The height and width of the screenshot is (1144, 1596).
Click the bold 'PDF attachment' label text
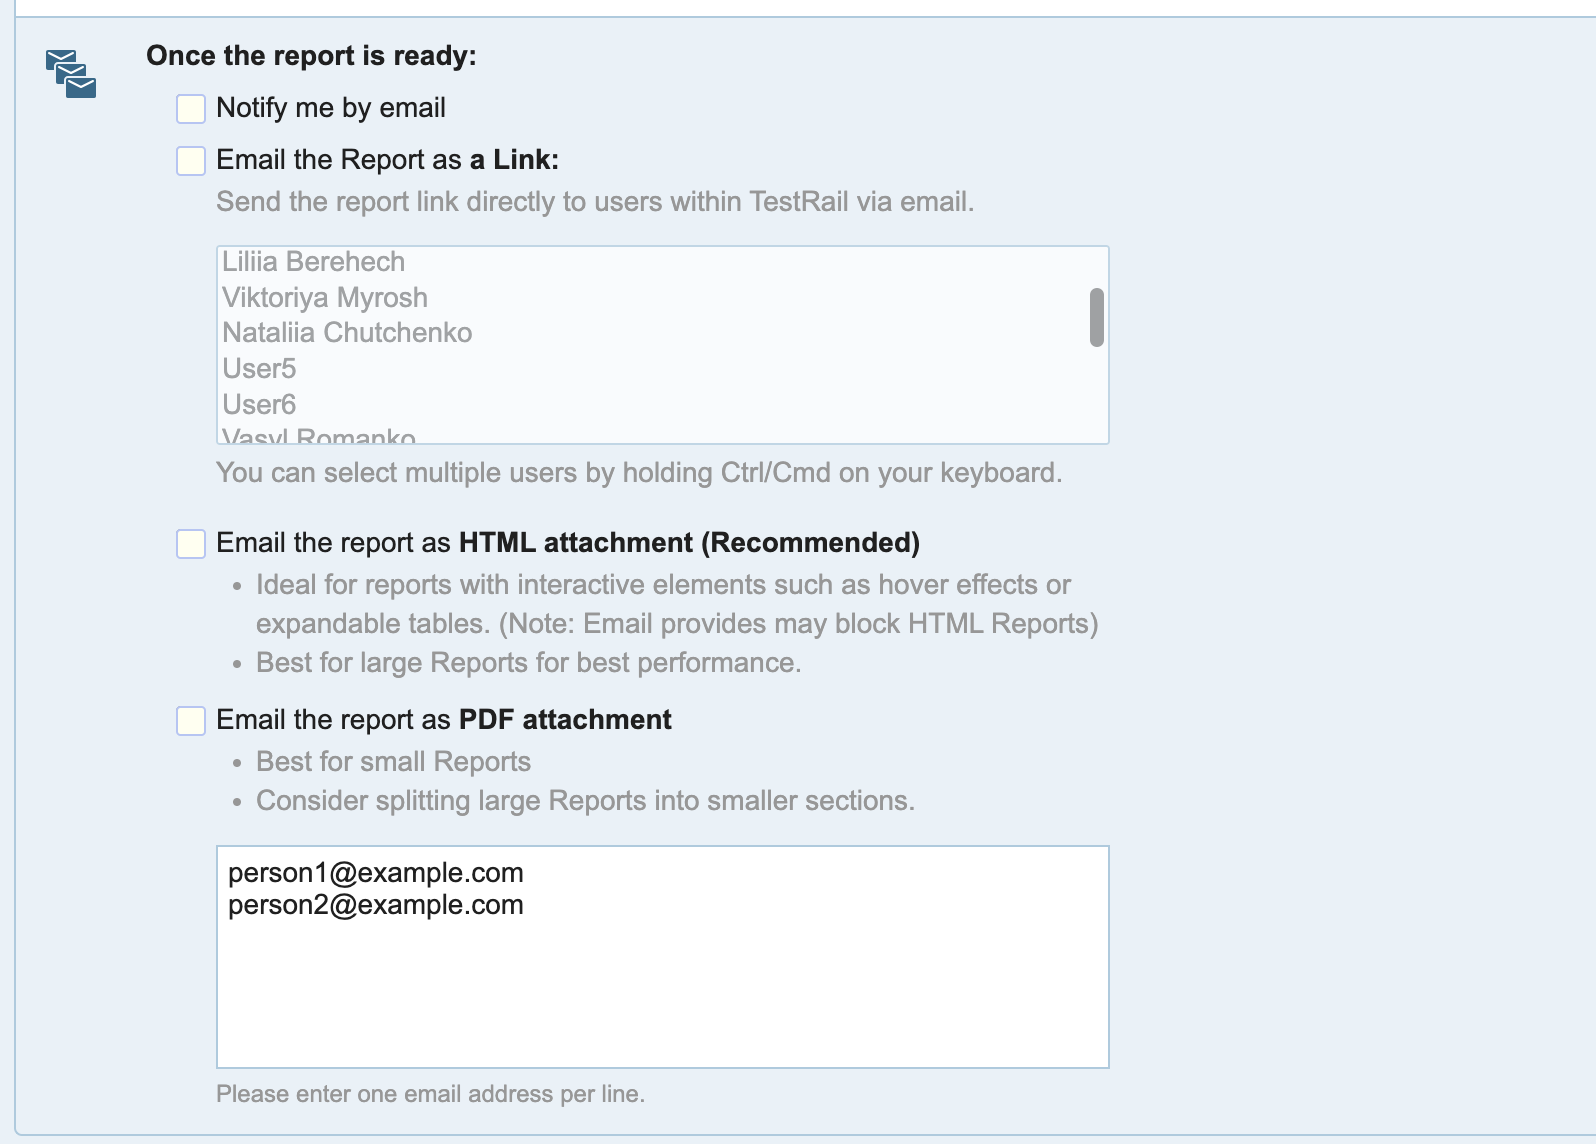click(565, 720)
